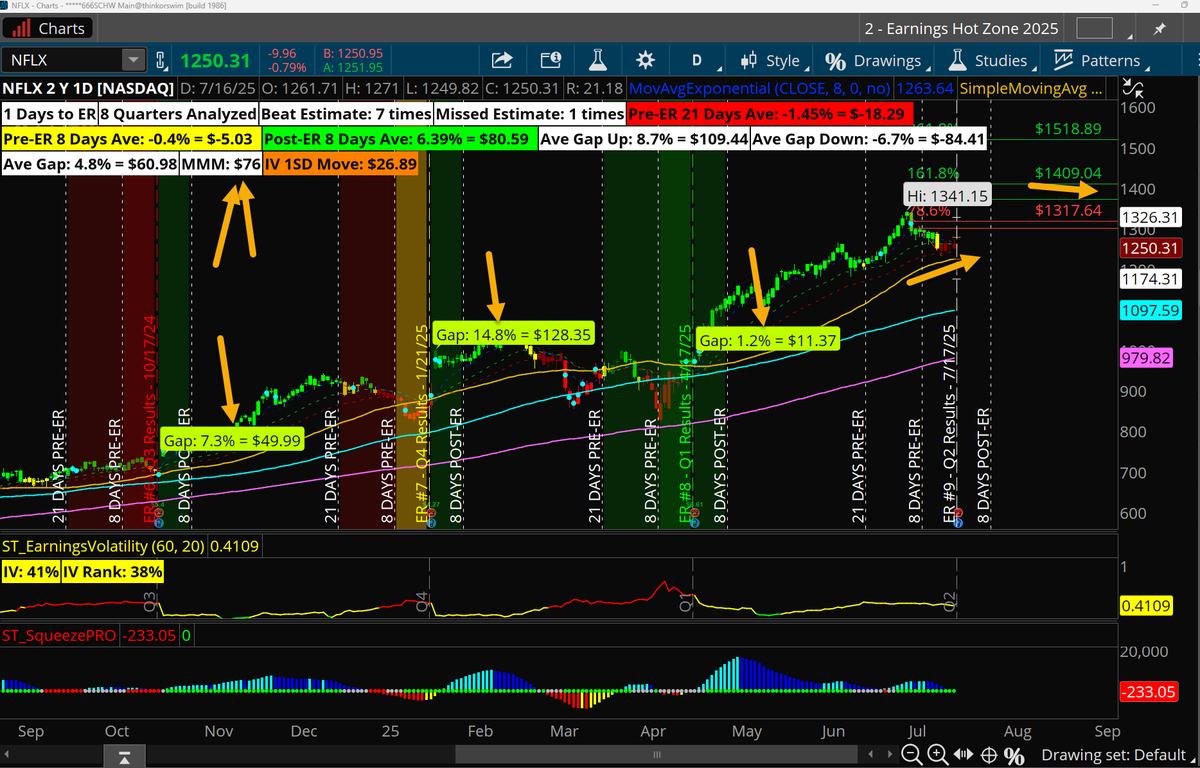Viewport: 1200px width, 768px height.
Task: Click the grid layout box next to workspace name
Action: 1095,28
